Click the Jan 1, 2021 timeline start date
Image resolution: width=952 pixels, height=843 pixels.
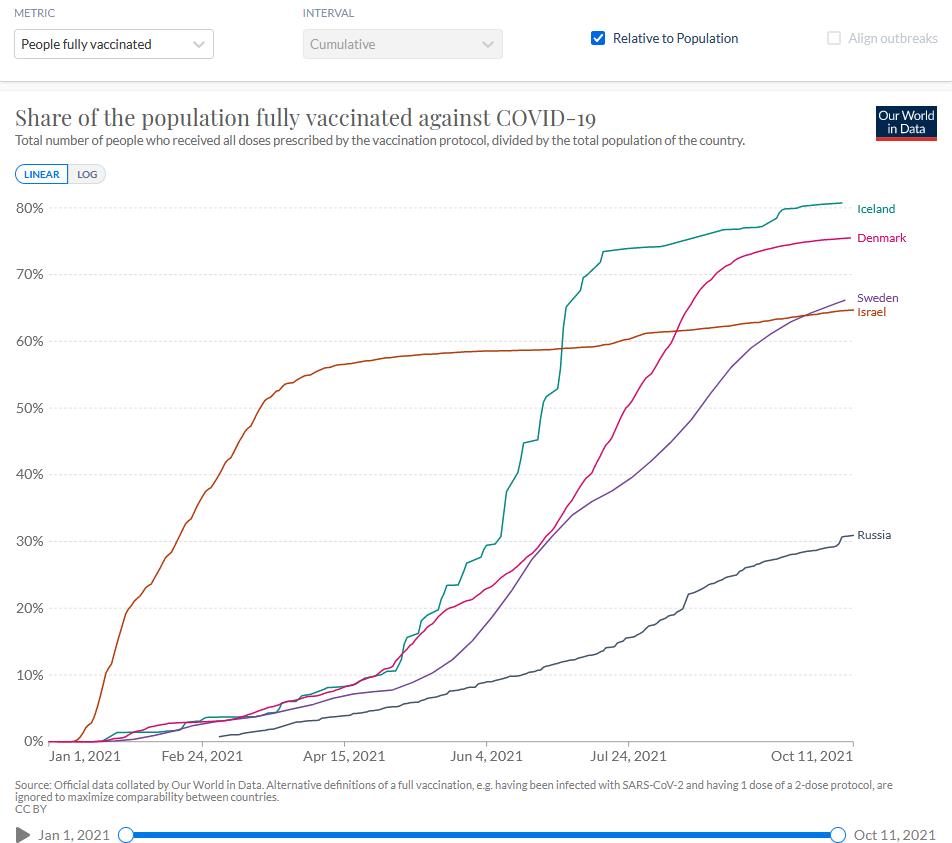click(73, 835)
